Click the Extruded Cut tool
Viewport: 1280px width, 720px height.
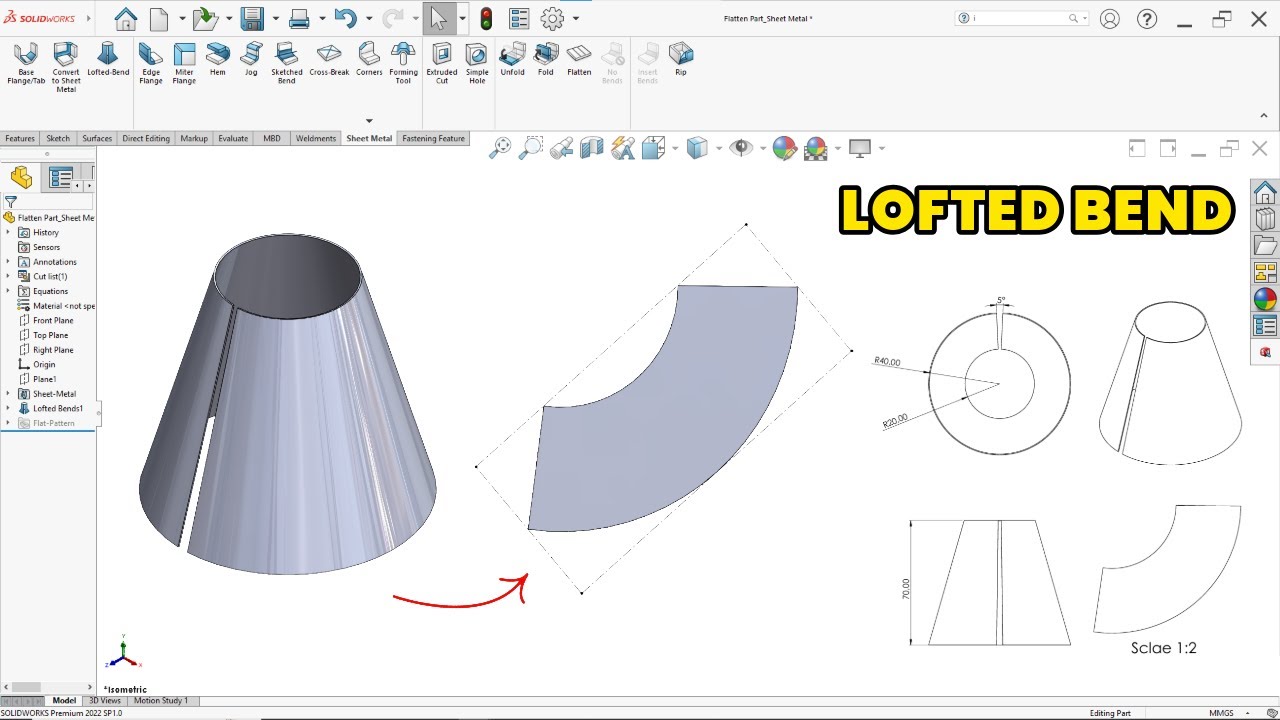tap(442, 62)
